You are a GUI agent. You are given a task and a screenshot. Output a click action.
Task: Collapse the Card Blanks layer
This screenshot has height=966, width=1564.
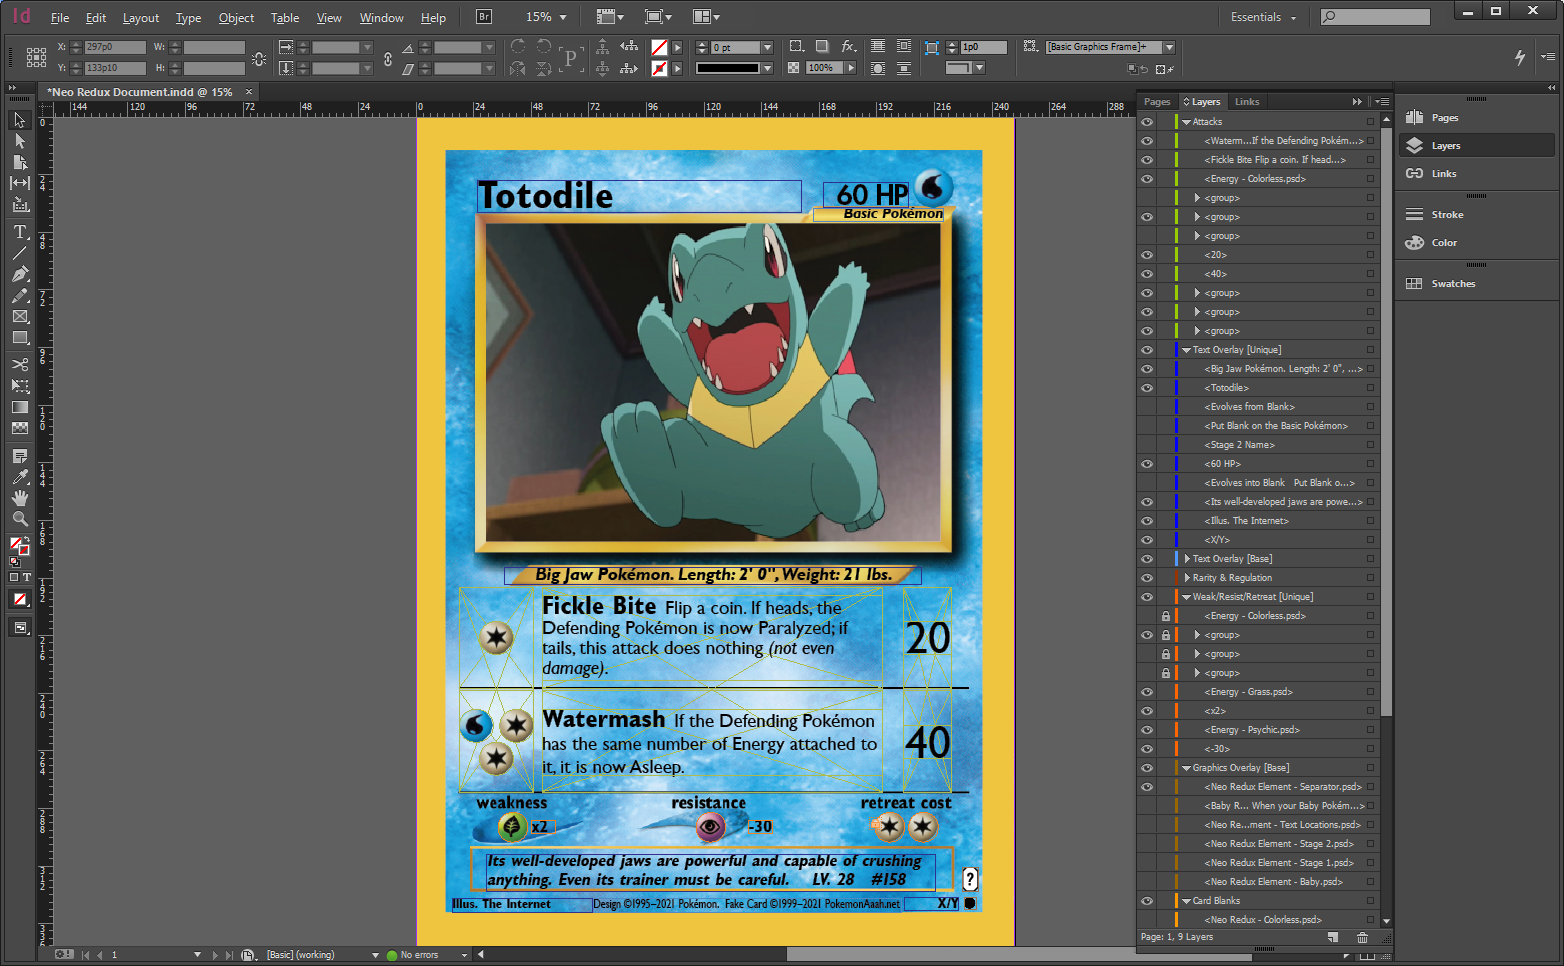1186,901
